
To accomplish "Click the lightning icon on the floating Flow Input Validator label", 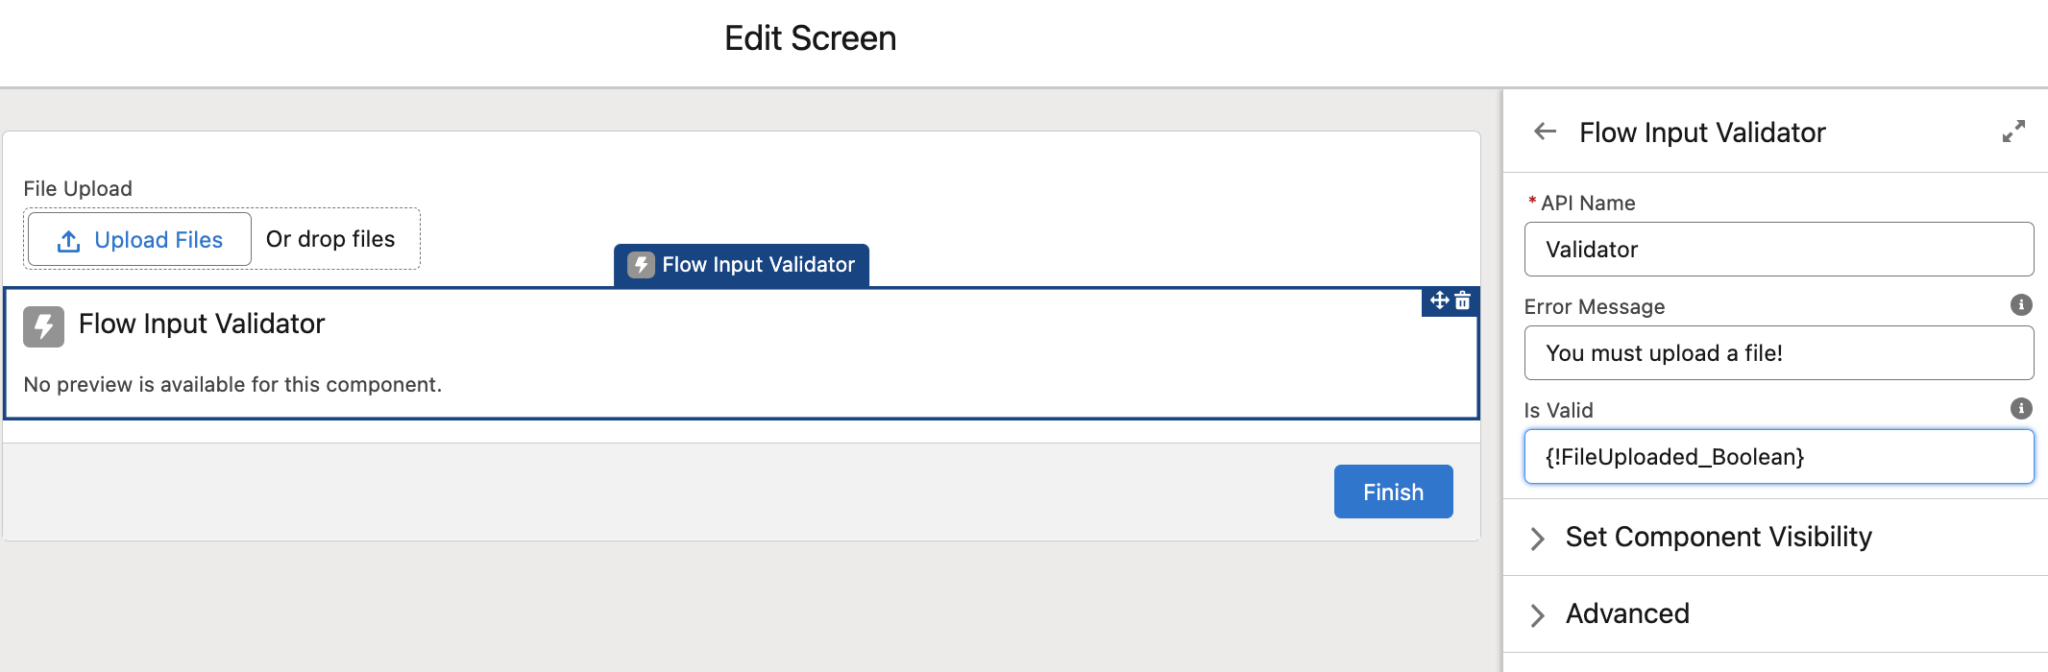I will pyautogui.click(x=640, y=265).
